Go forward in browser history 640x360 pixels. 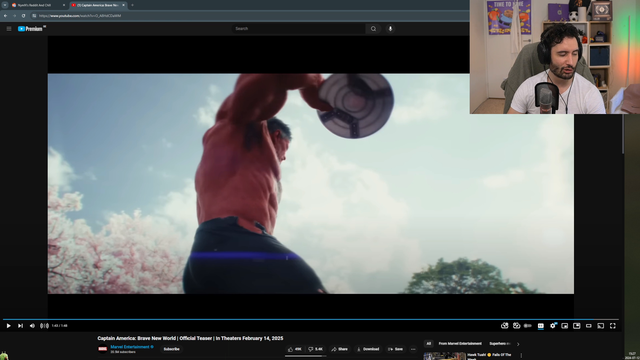14,16
